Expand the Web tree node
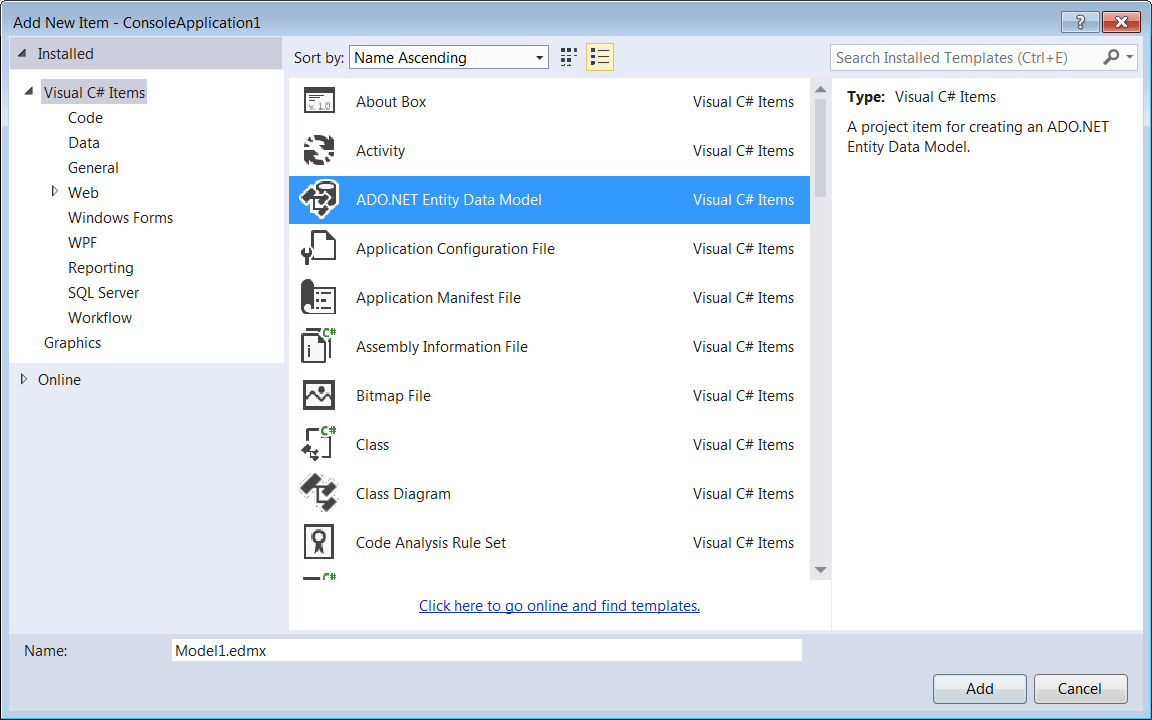The width and height of the screenshot is (1152, 720). tap(54, 192)
